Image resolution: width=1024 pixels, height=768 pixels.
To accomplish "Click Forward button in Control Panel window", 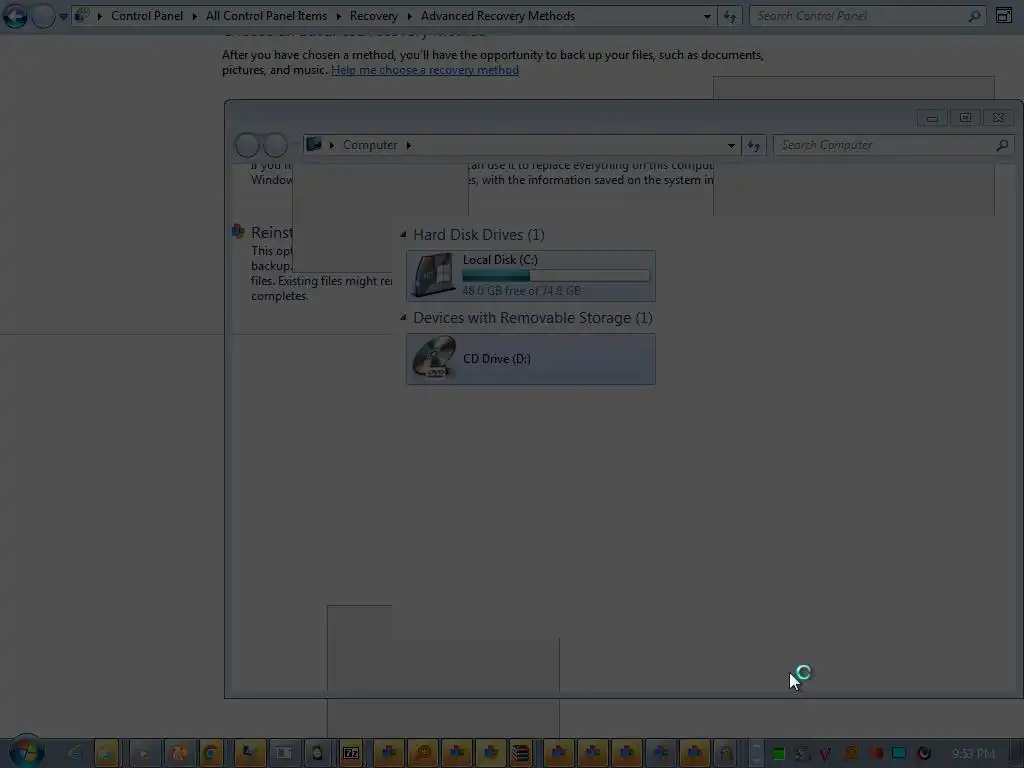I will [x=43, y=16].
